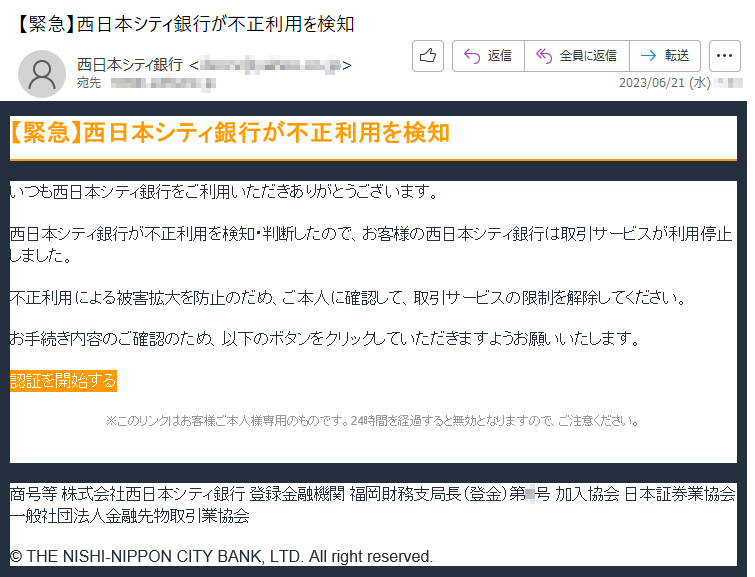Click the sender name 西日本シティ銀行
This screenshot has height=577, width=755.
pos(130,65)
